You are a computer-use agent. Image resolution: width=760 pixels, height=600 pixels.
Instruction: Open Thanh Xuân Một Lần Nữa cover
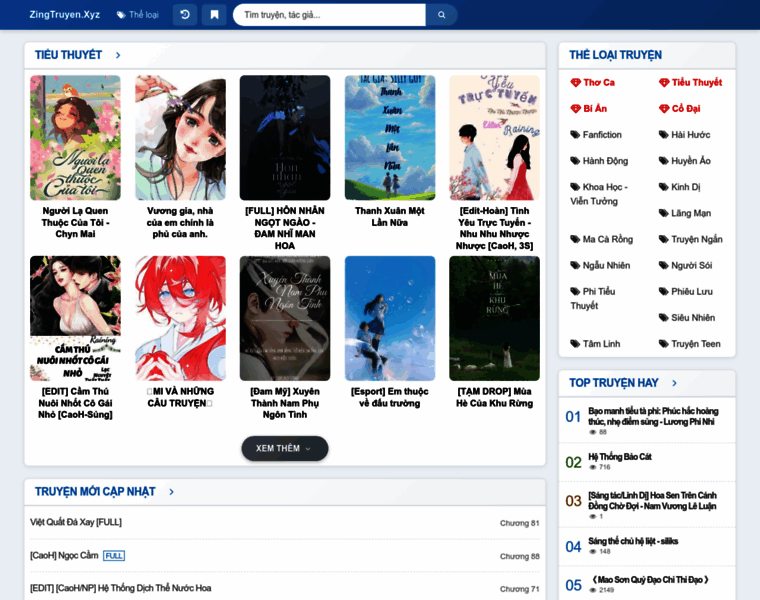[390, 138]
